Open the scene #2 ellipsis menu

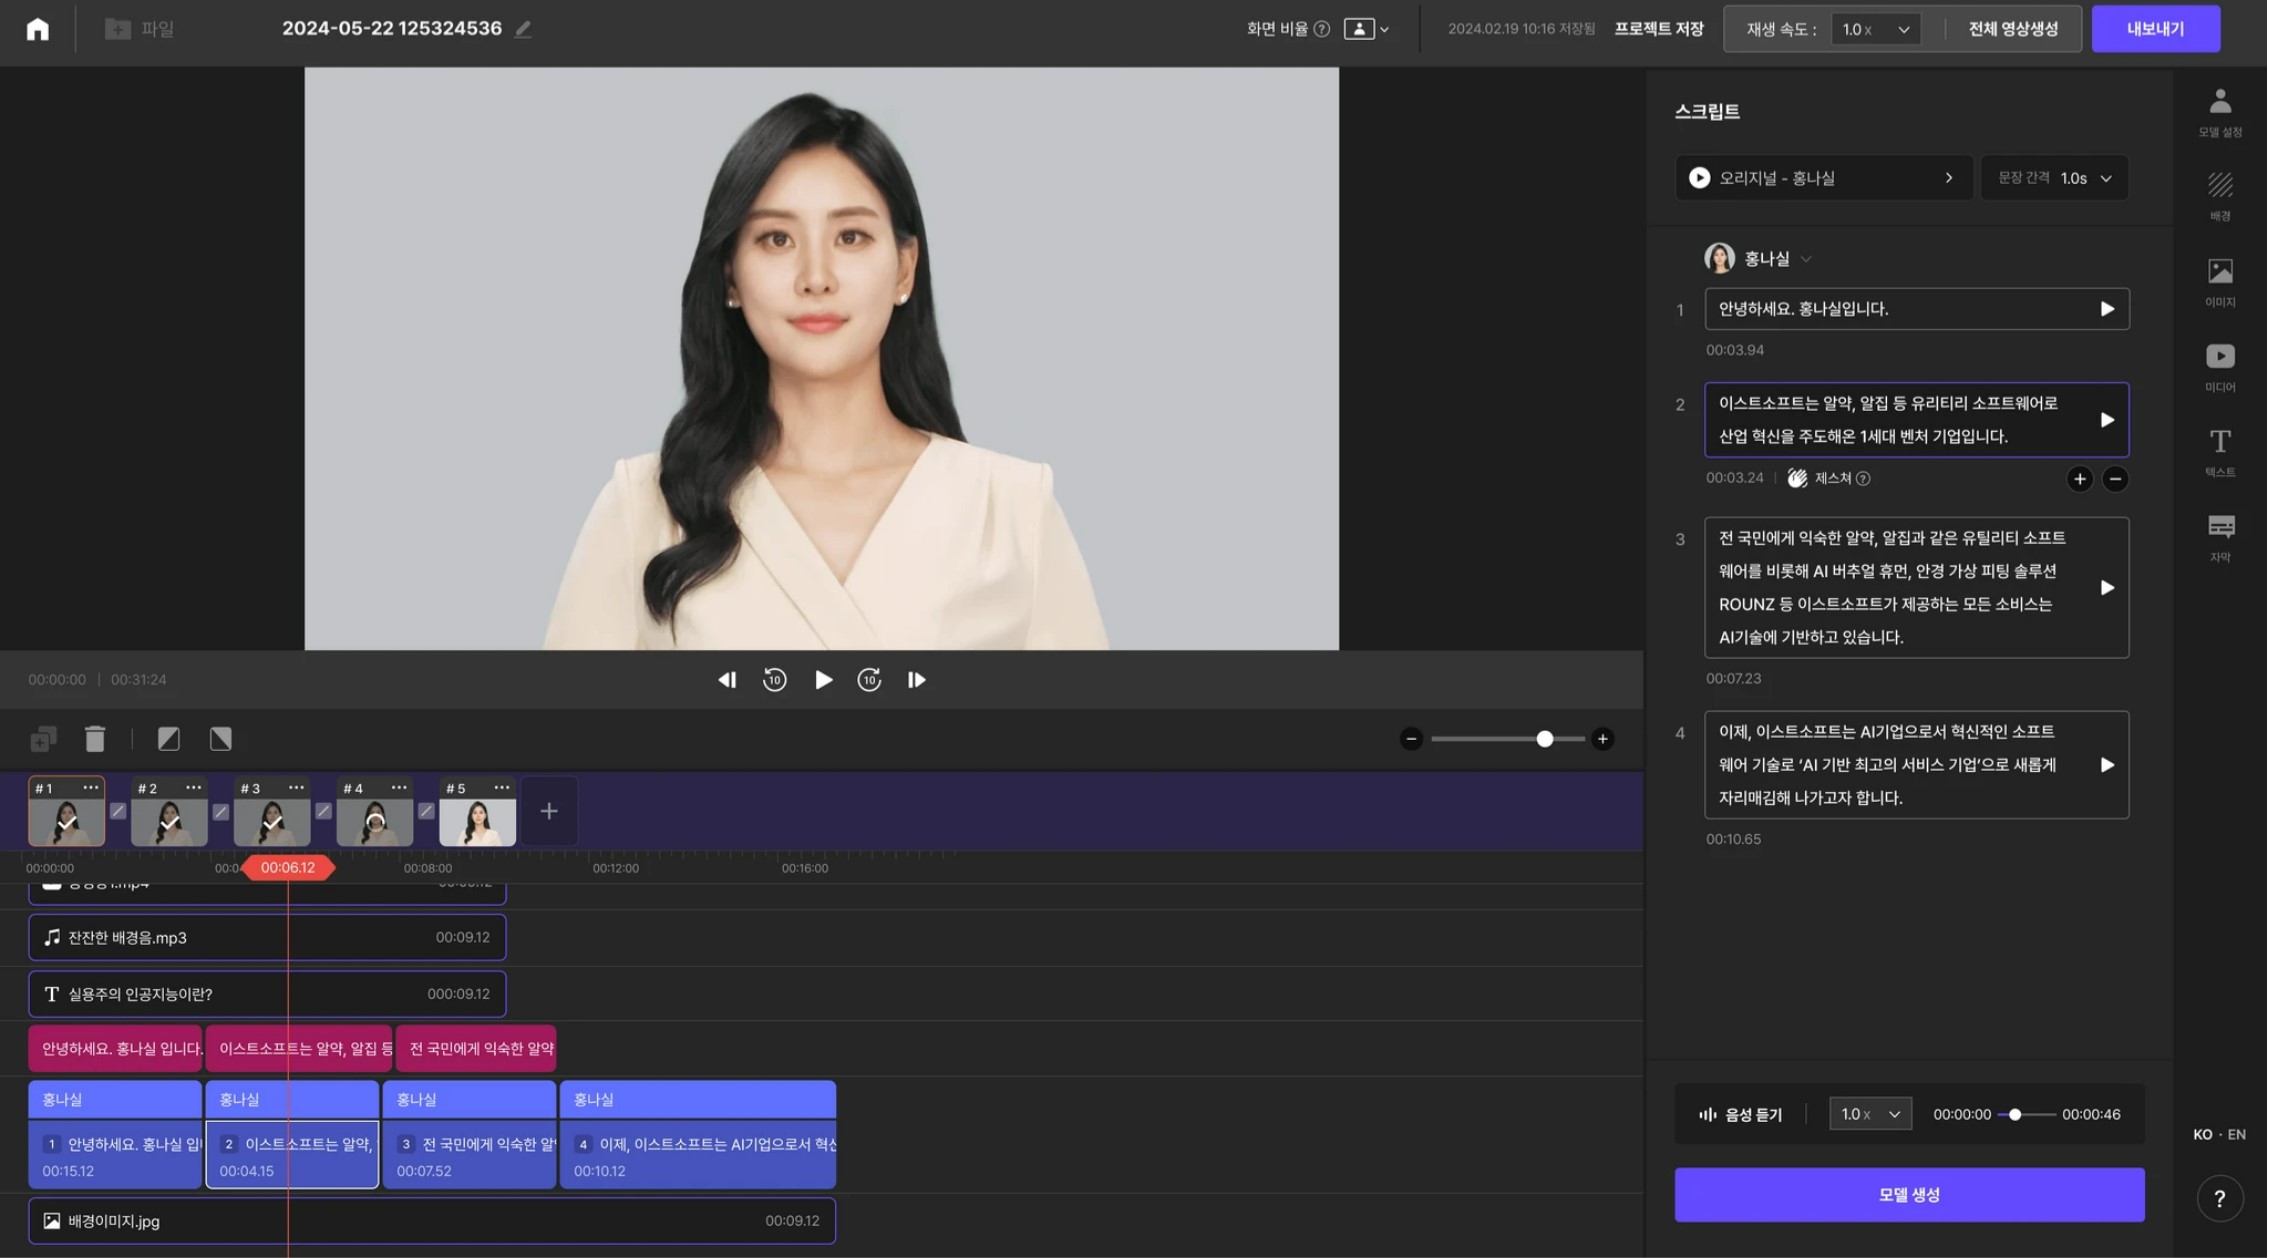point(194,787)
